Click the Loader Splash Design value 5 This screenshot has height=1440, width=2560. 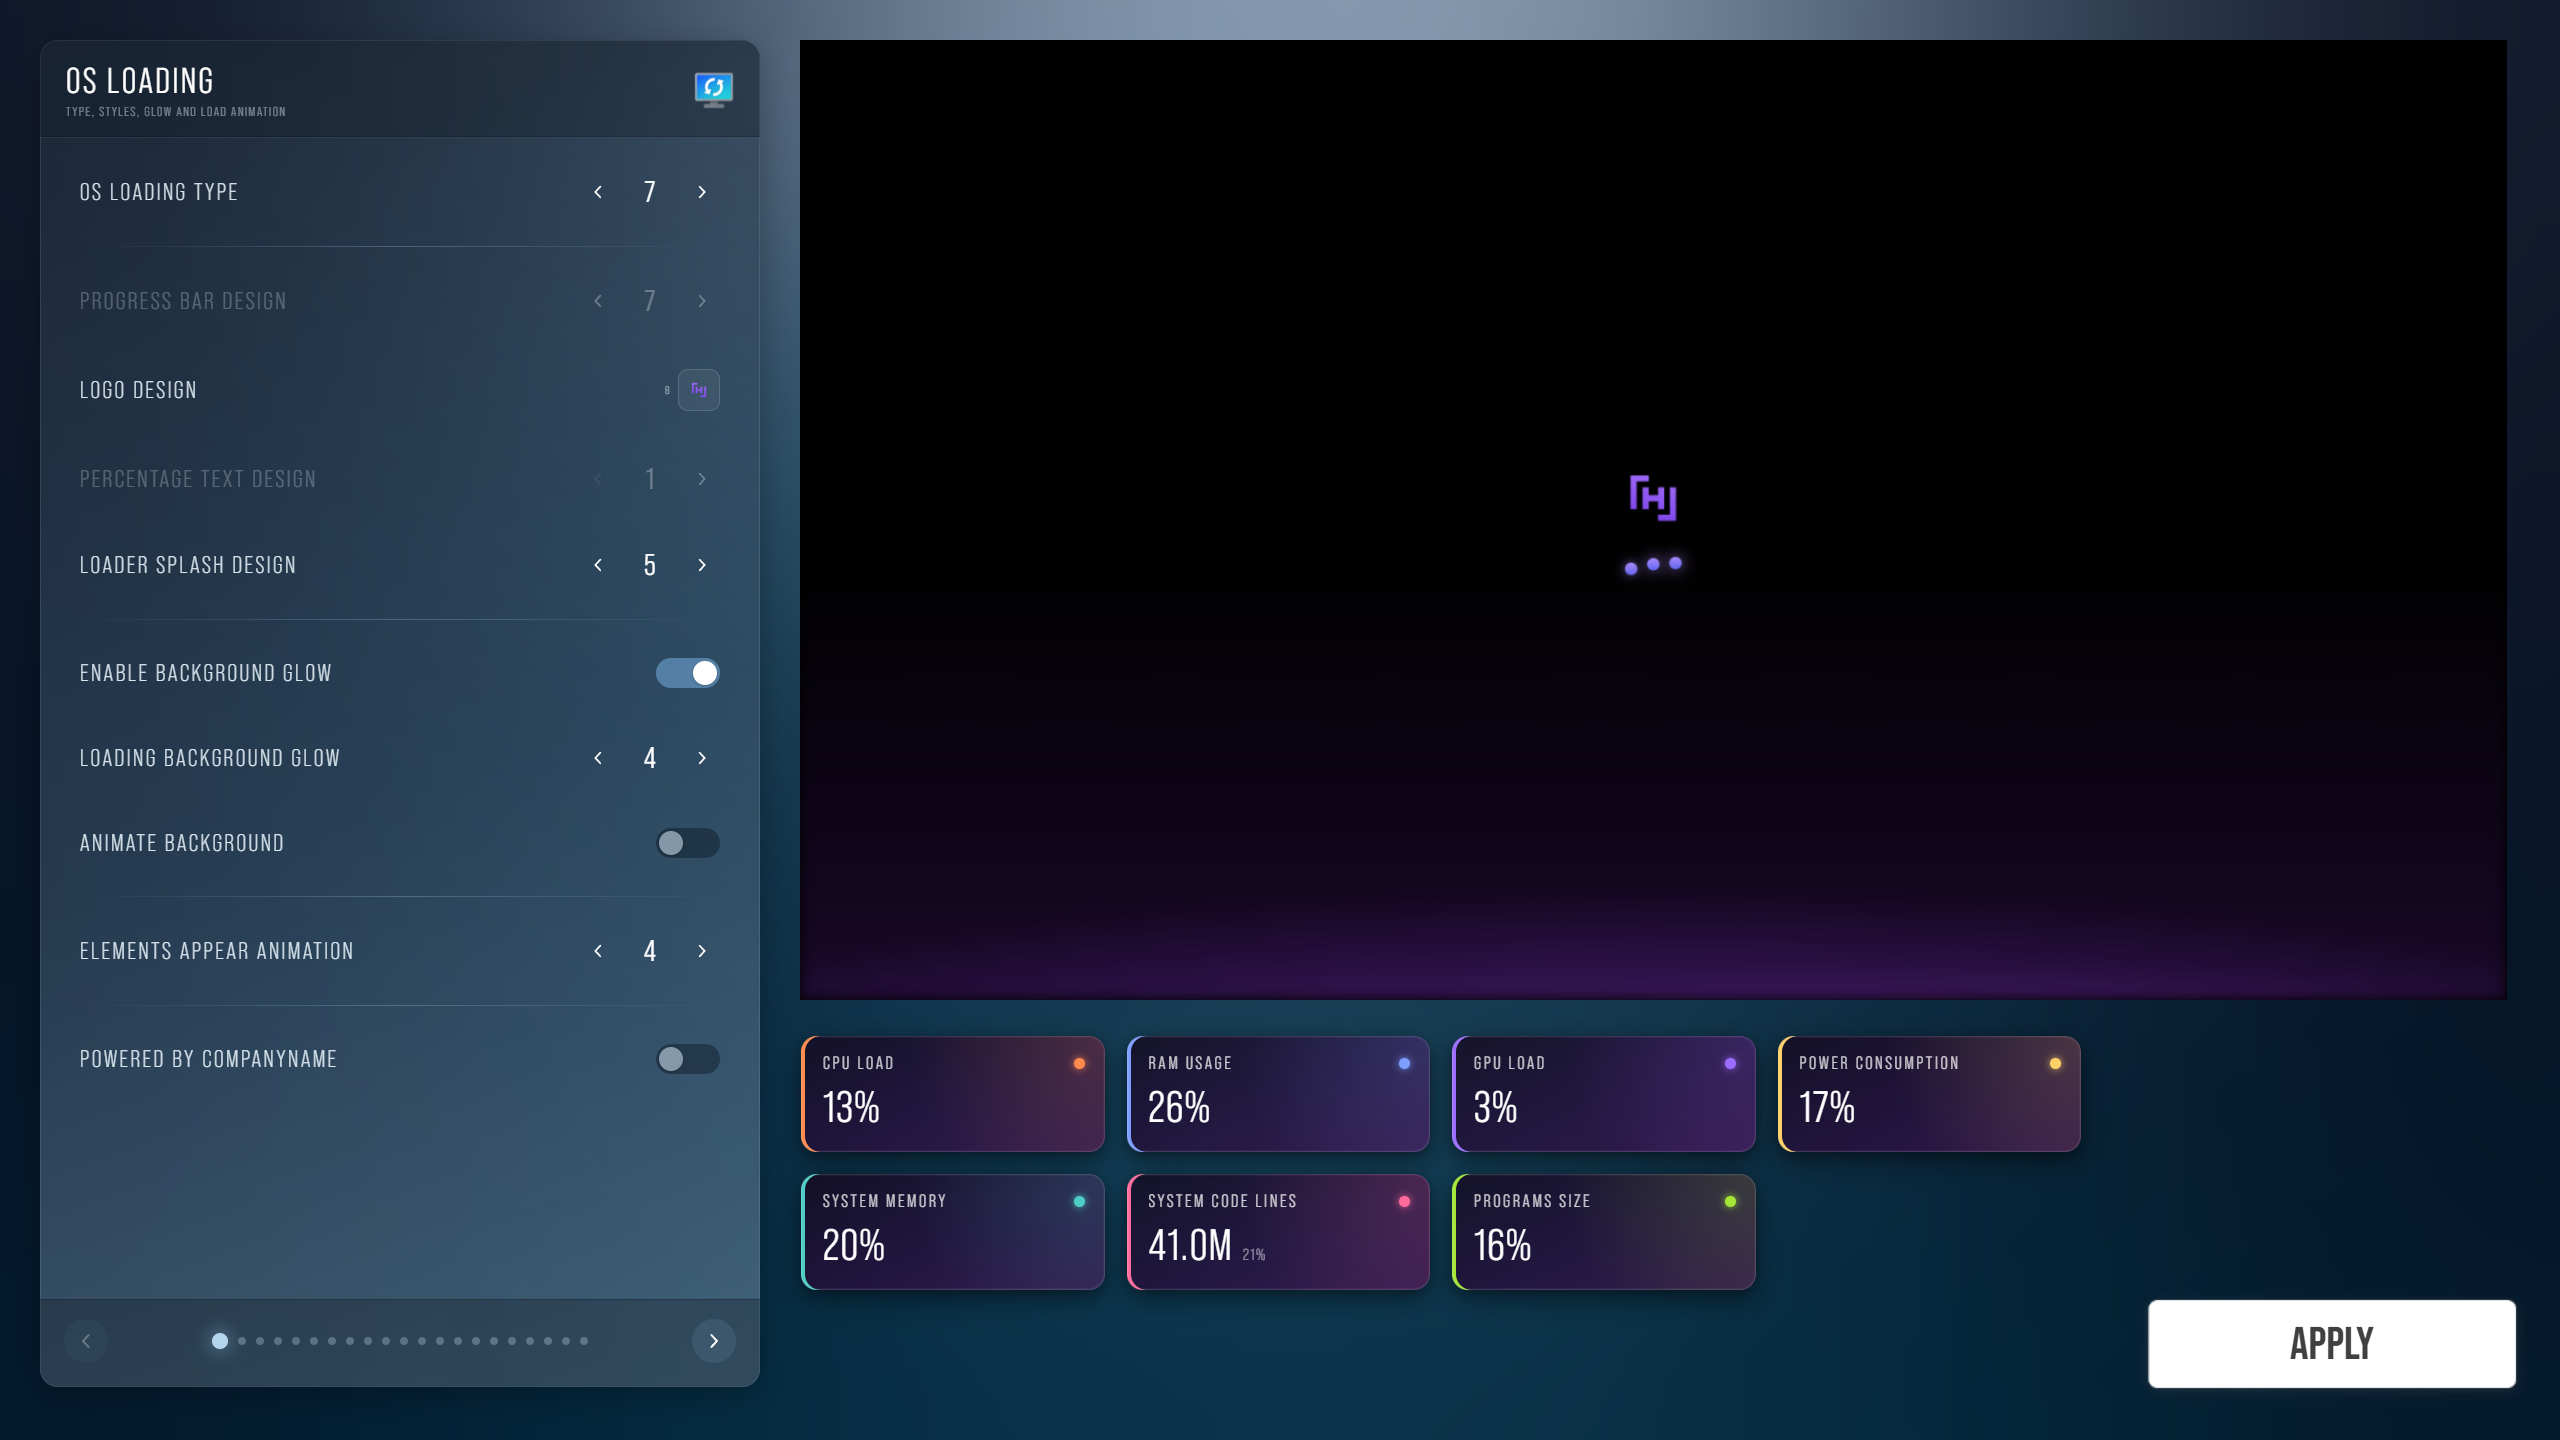tap(650, 565)
